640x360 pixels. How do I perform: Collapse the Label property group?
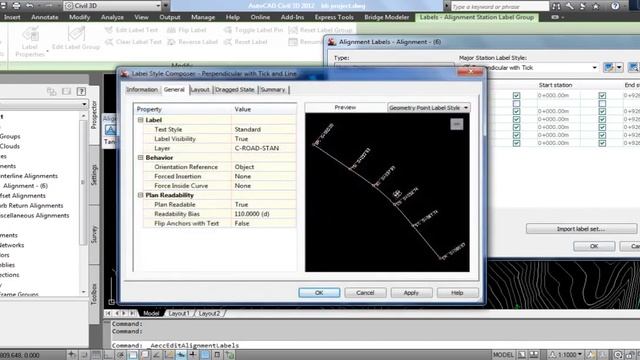pyautogui.click(x=140, y=120)
